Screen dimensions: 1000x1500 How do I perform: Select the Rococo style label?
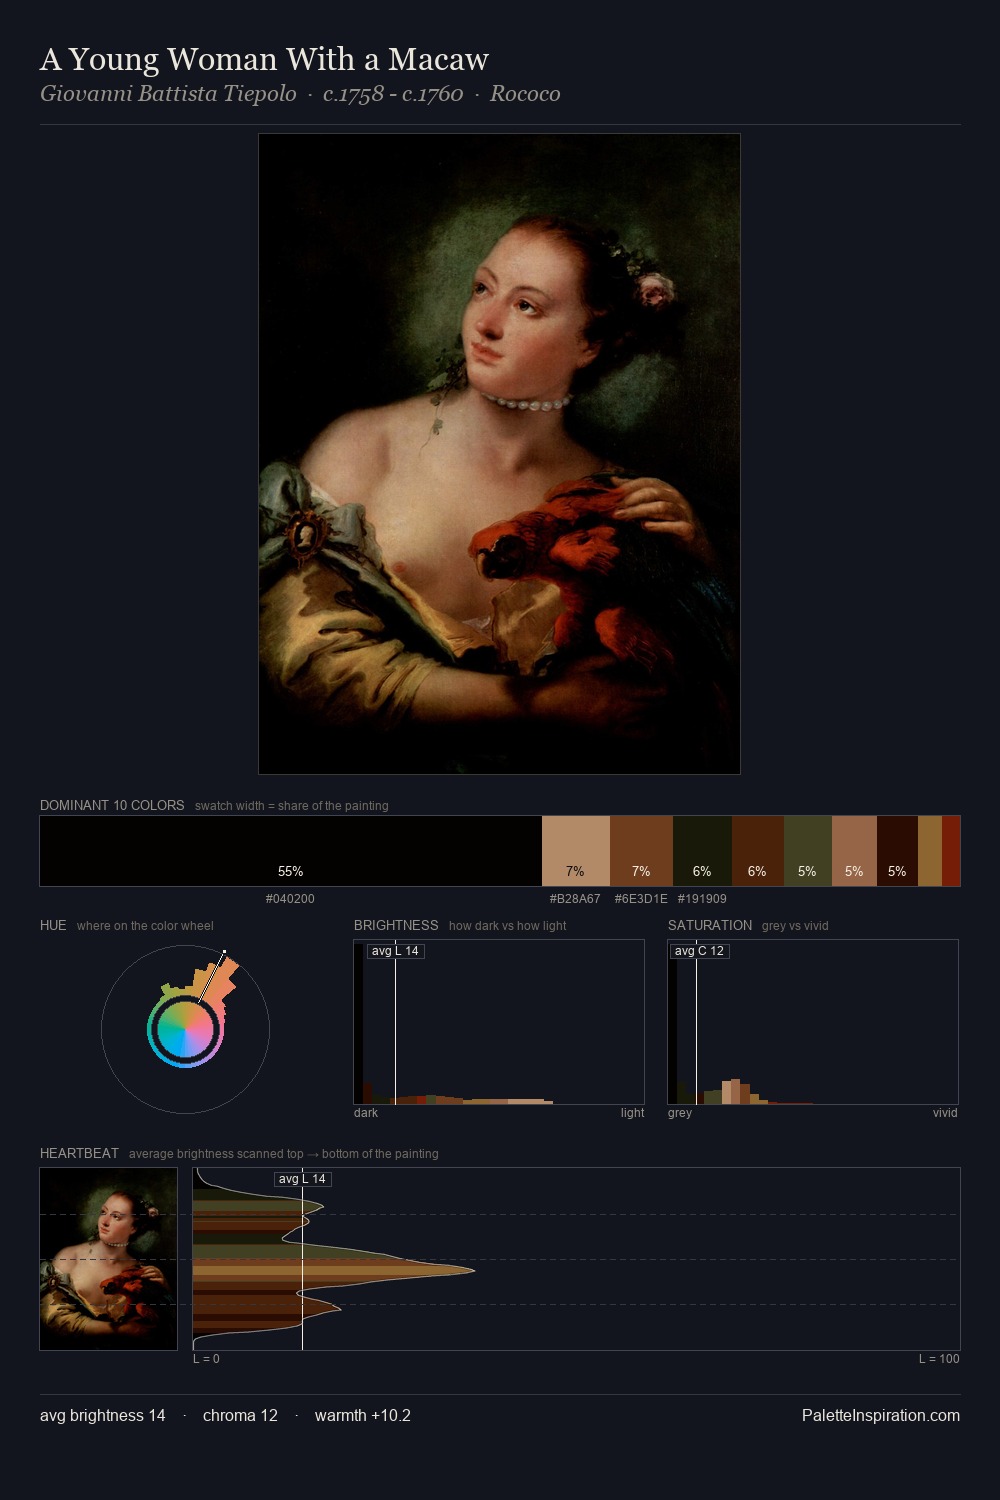click(525, 94)
